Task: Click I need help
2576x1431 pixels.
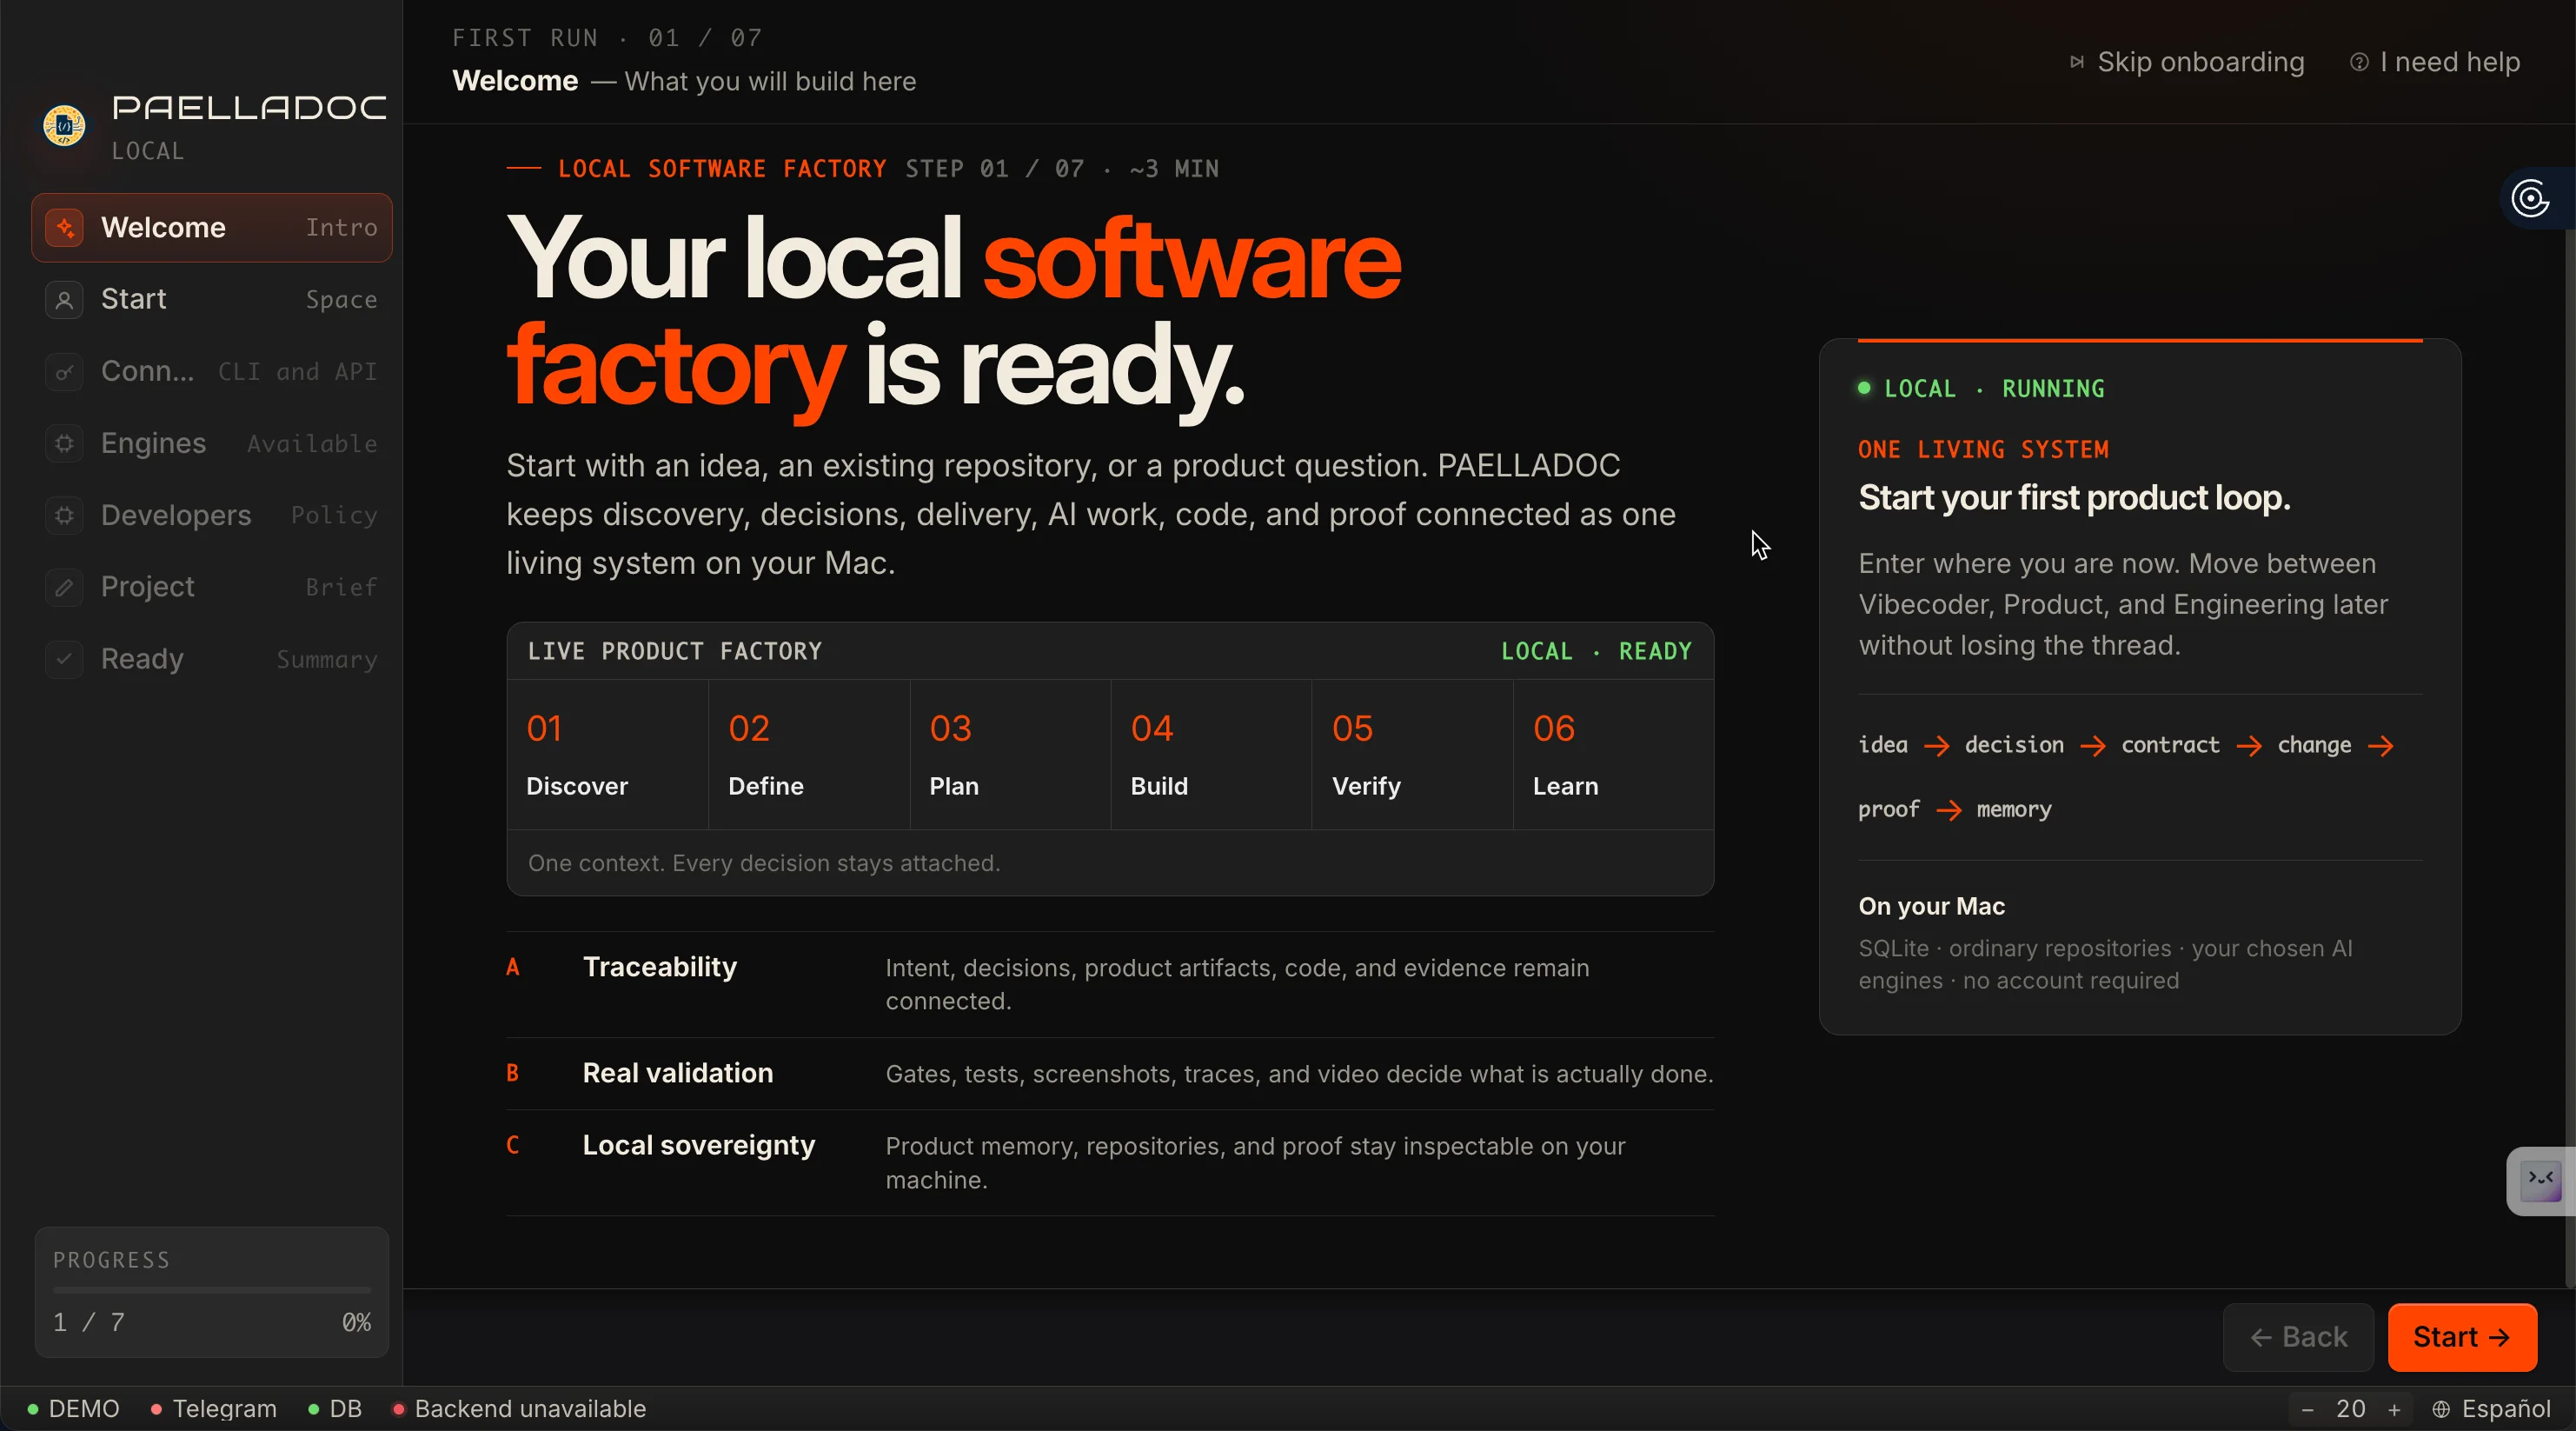Action: pos(2435,62)
